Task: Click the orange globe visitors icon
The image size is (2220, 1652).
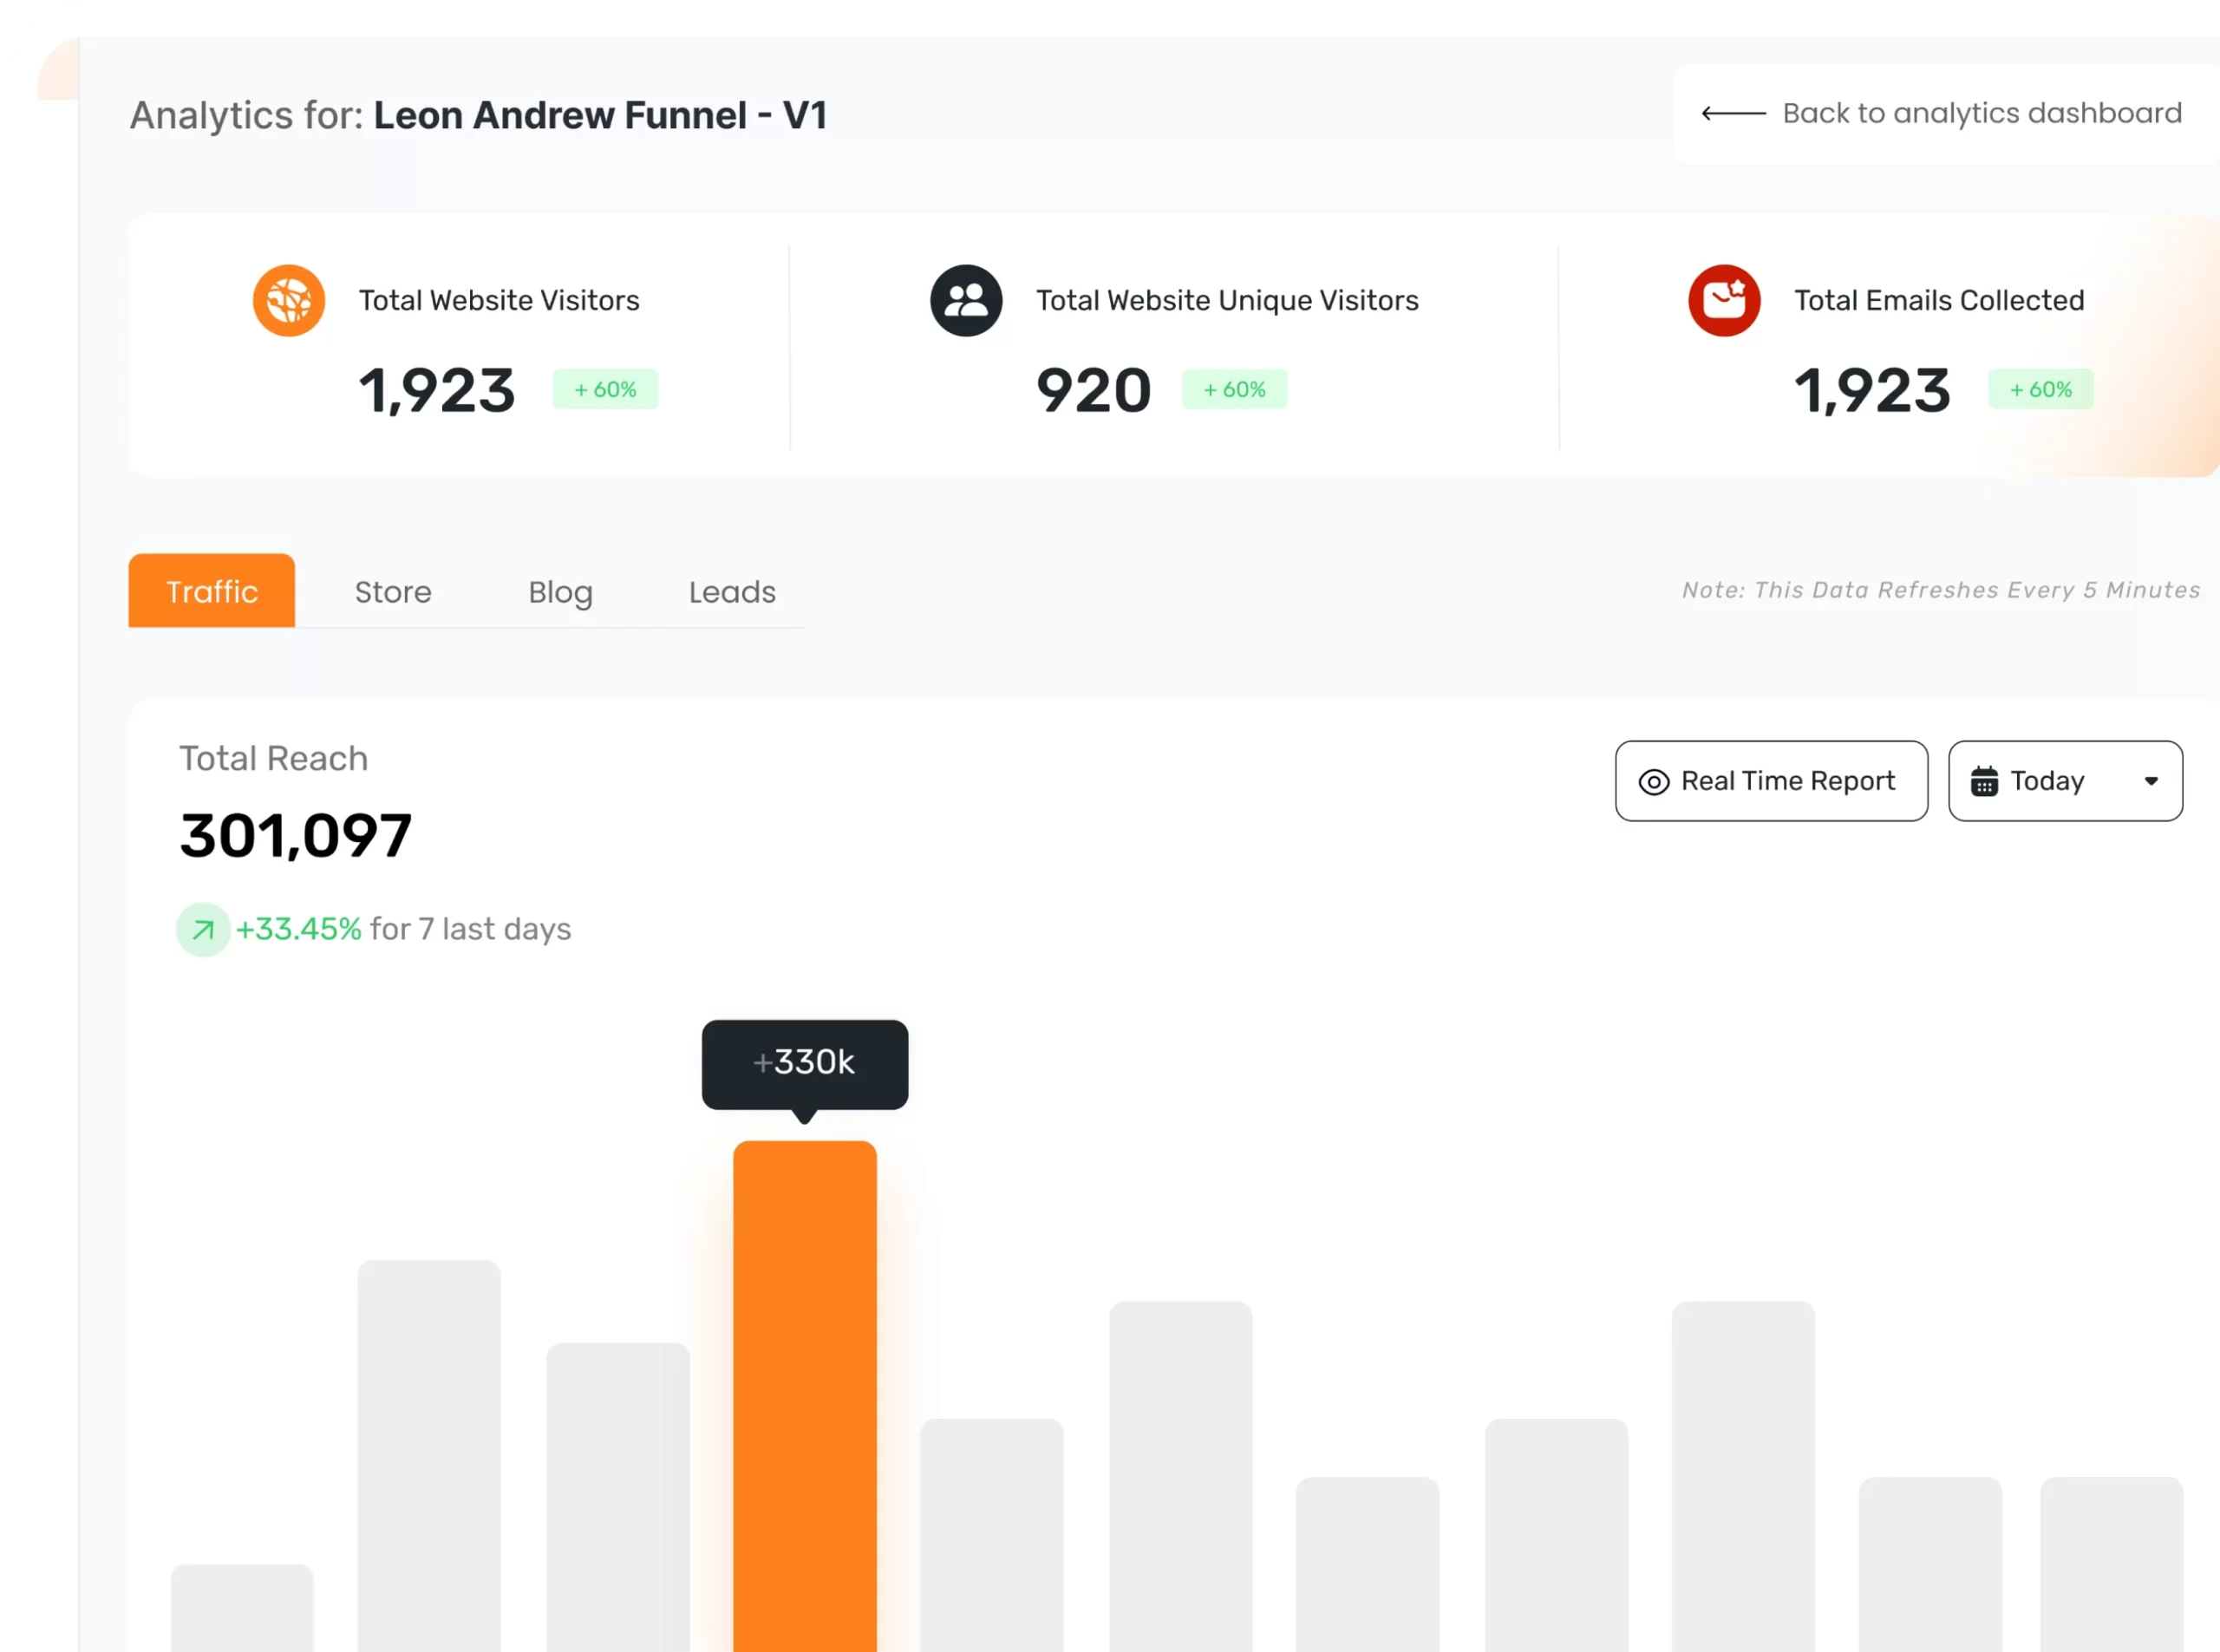Action: click(288, 300)
